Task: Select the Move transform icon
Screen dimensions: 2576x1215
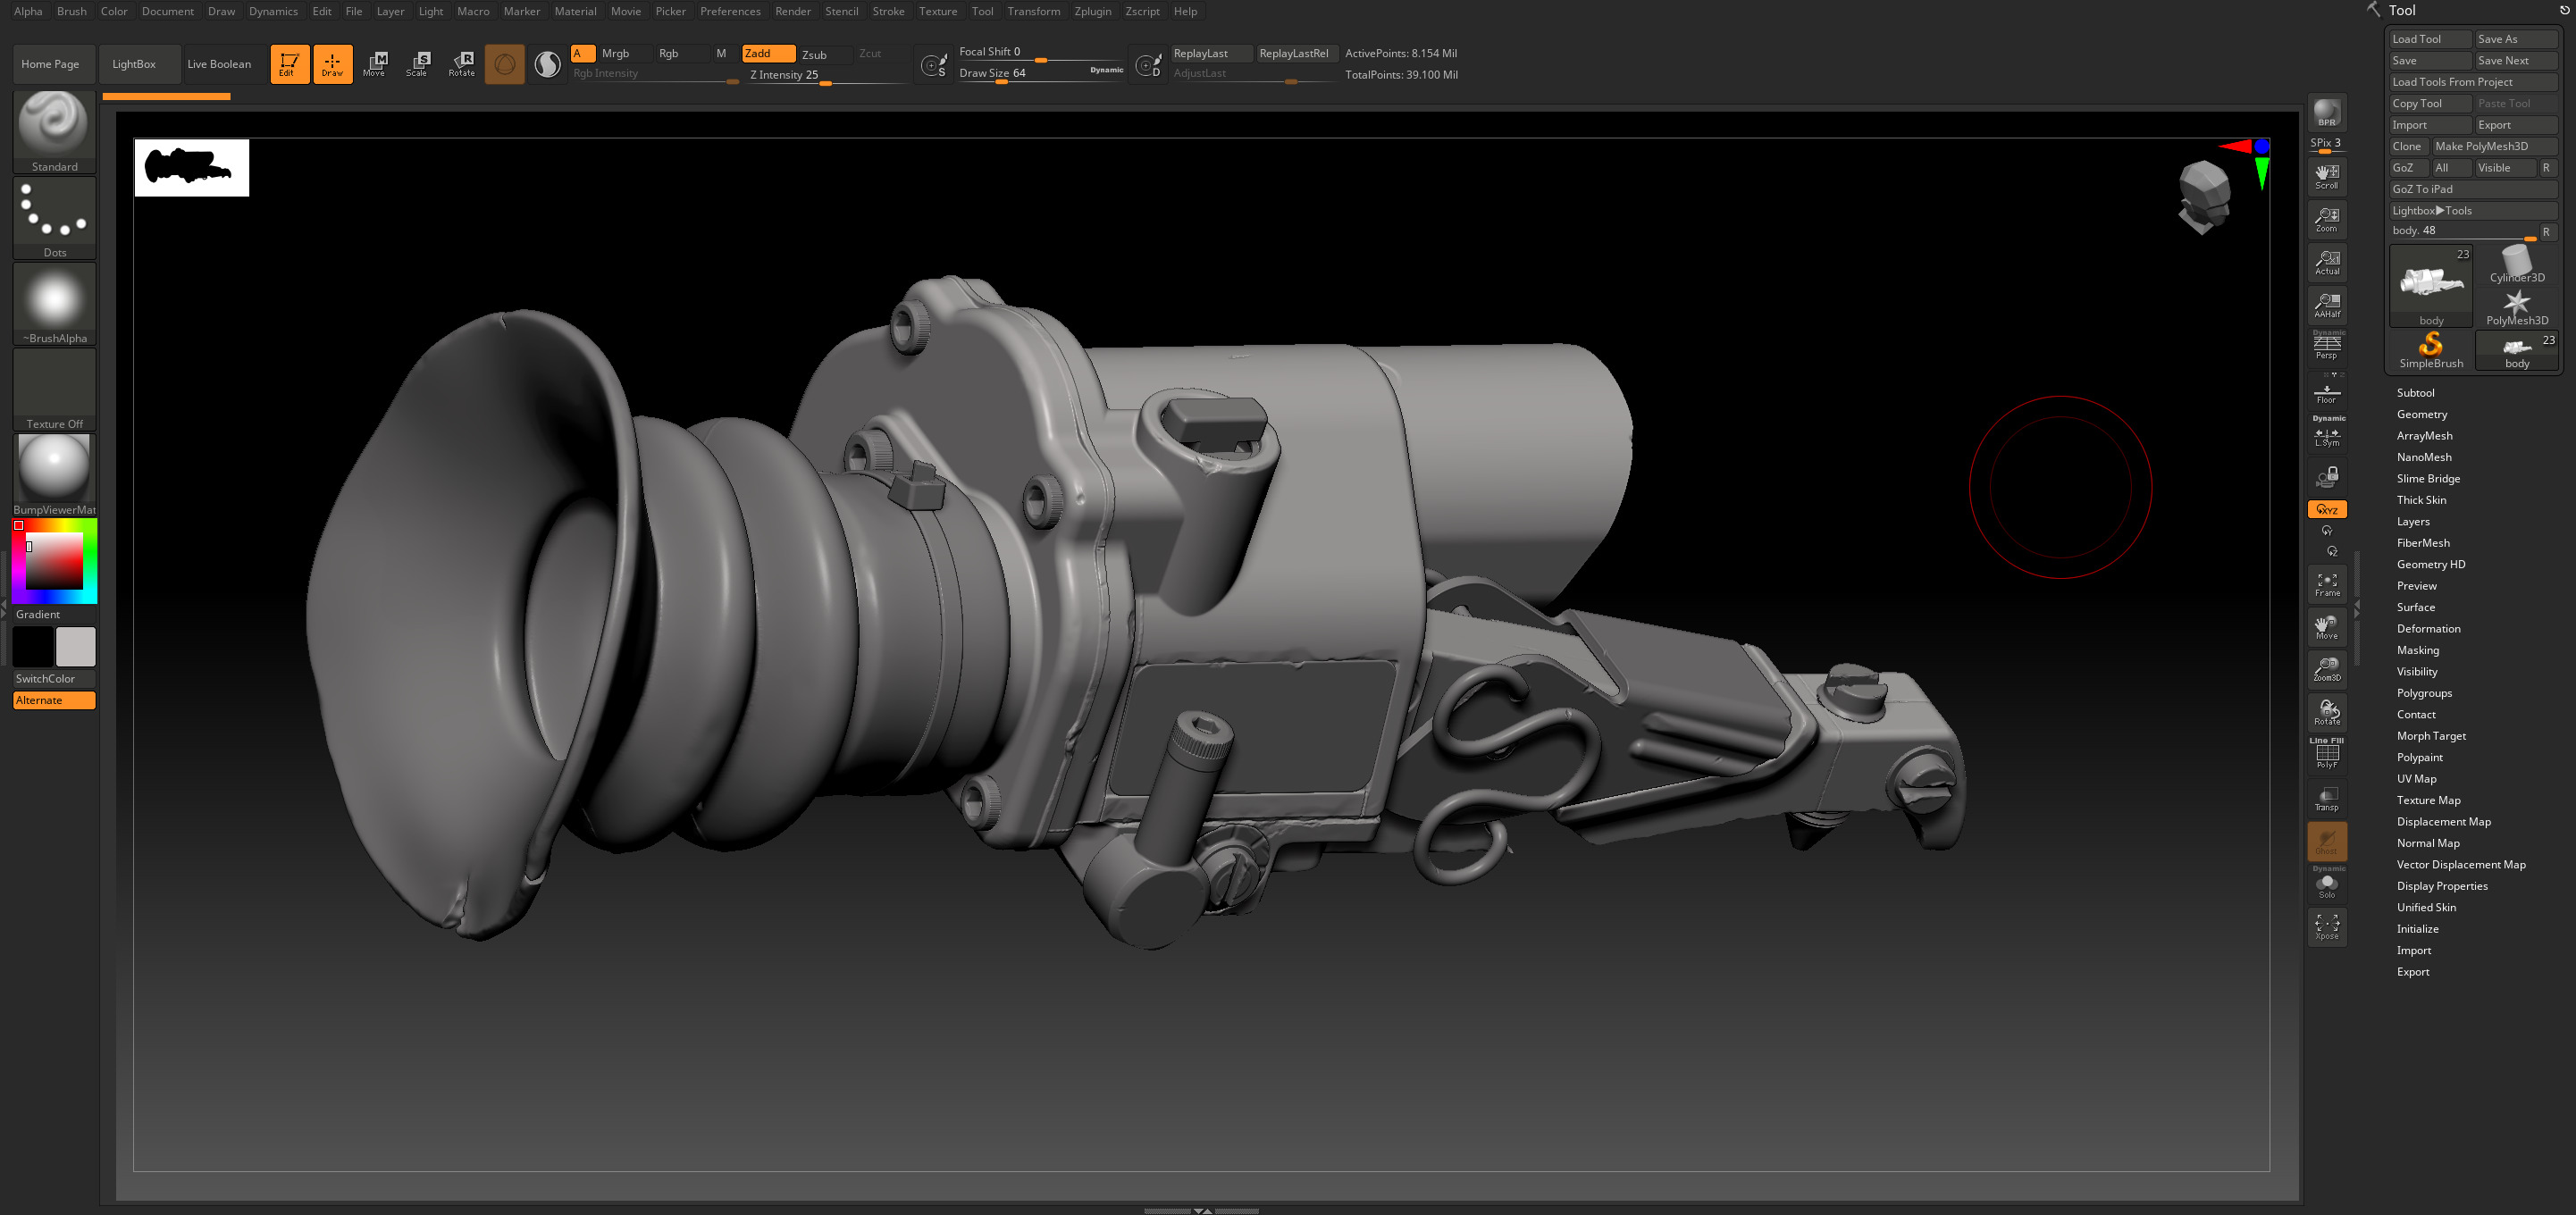Action: coord(375,64)
